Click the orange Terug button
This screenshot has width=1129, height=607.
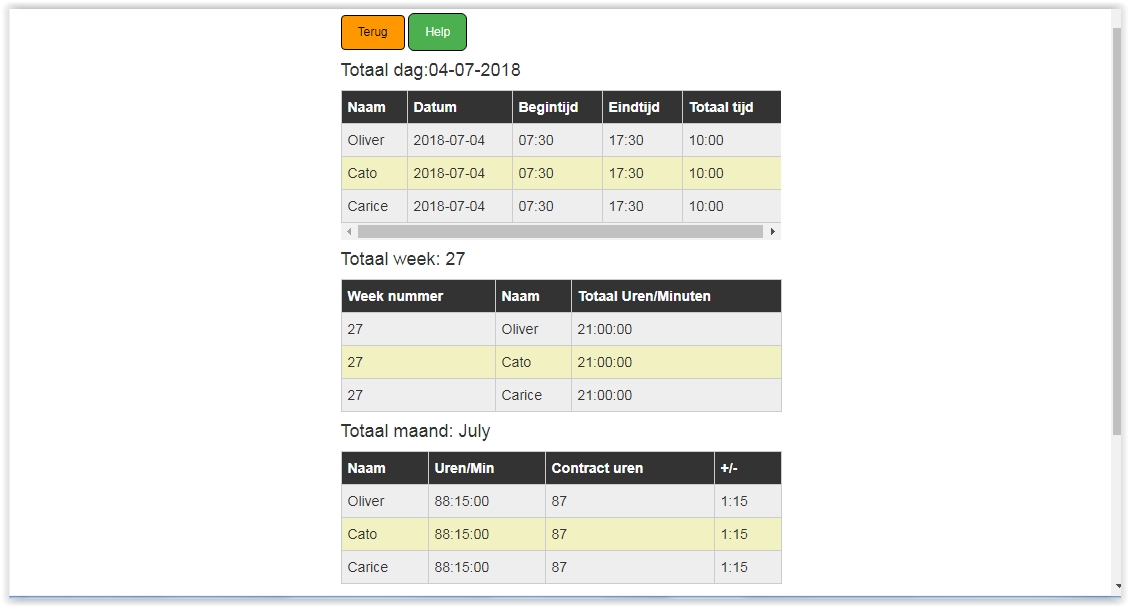372,32
